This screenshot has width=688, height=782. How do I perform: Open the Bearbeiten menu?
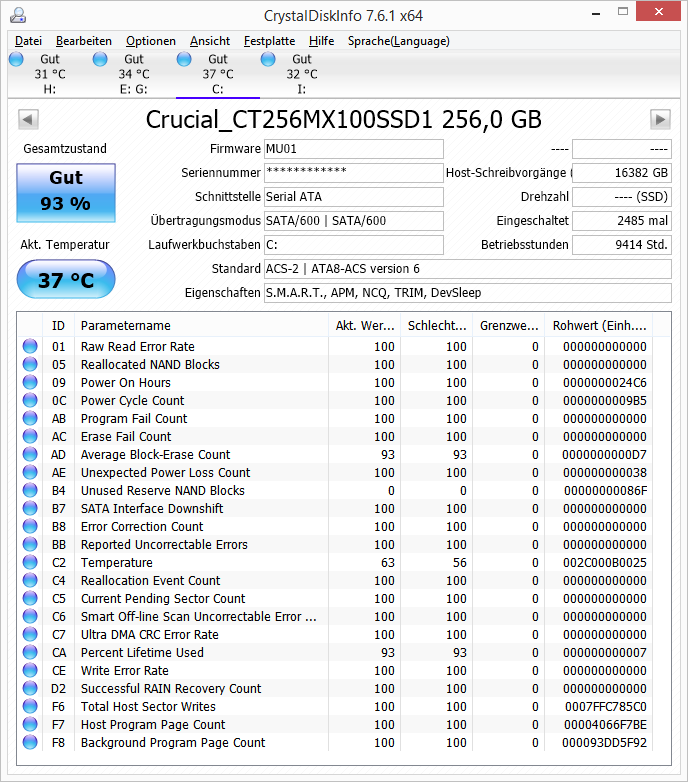[x=84, y=41]
